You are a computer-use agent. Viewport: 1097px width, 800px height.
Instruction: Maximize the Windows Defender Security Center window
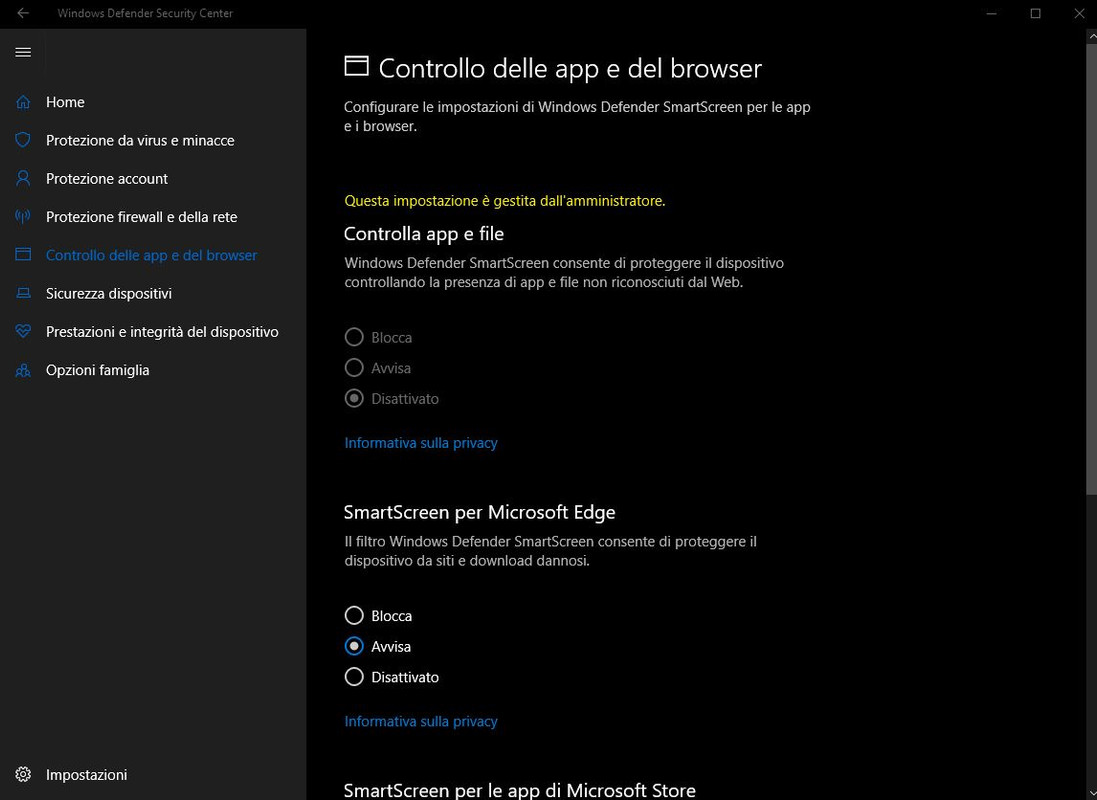click(x=1035, y=13)
